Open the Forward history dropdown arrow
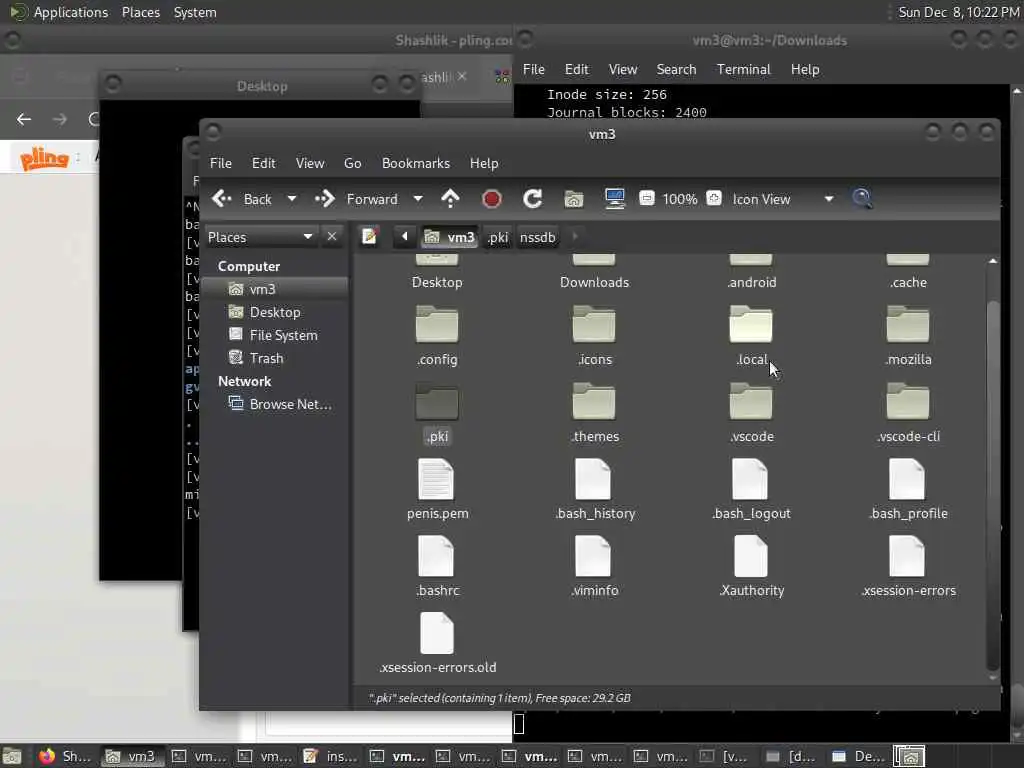 [418, 199]
